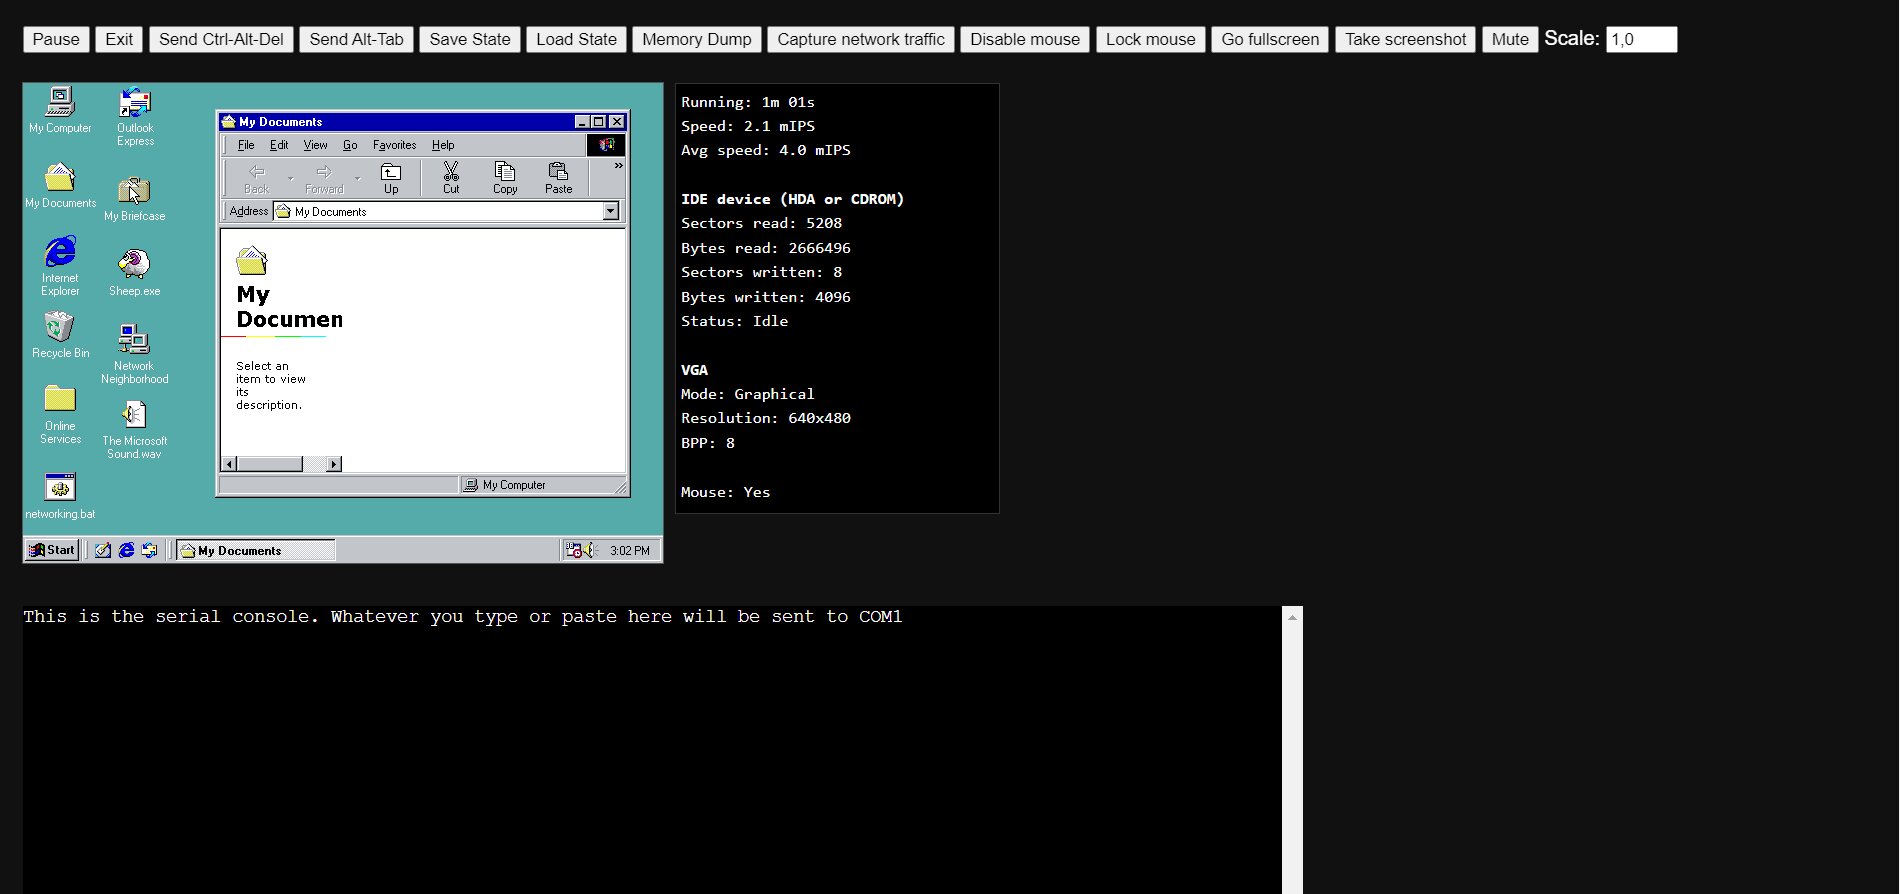This screenshot has height=894, width=1900.
Task: Open the Favorites menu
Action: [394, 145]
